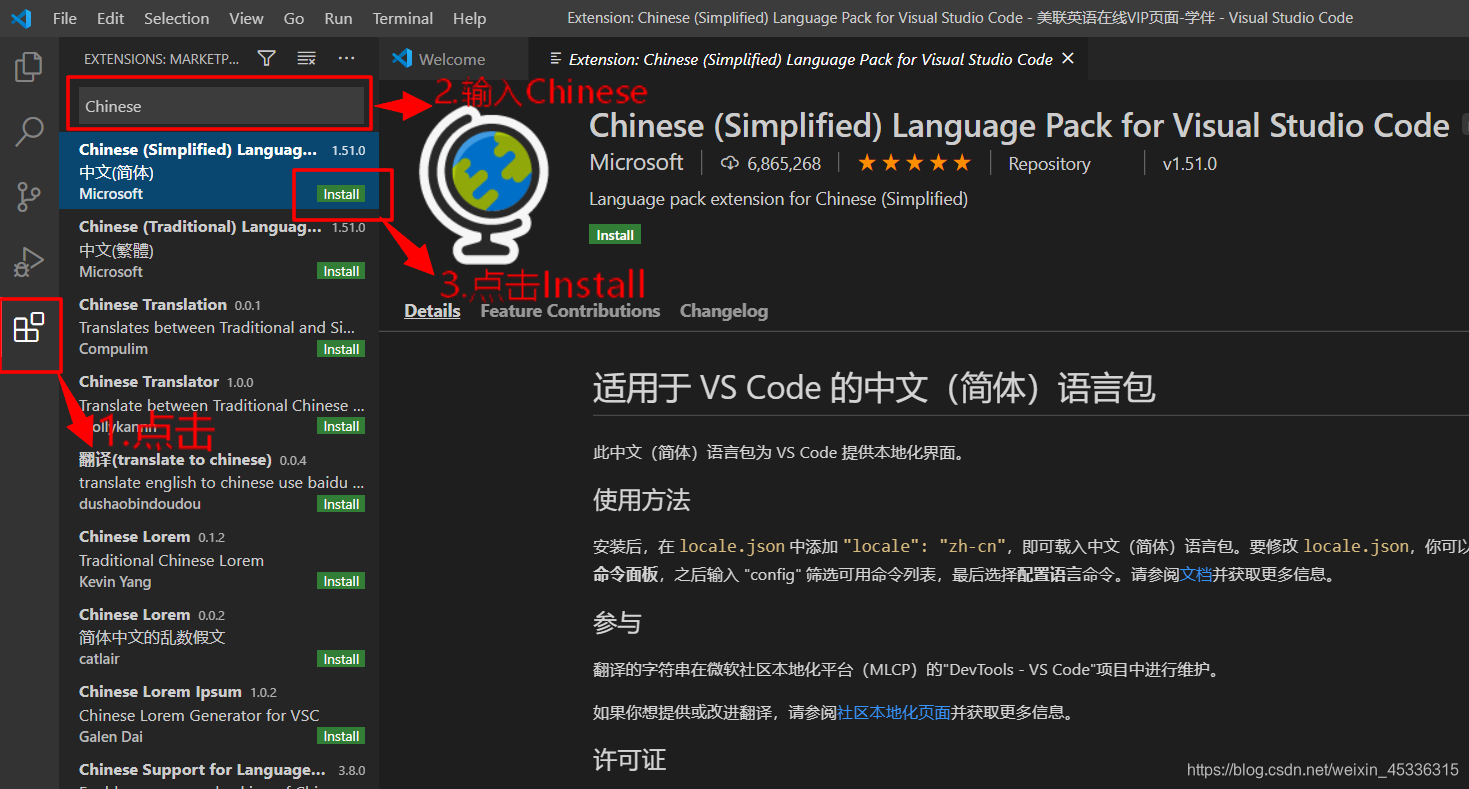Select 翻译(translate to chinese) extension item

[x=219, y=482]
